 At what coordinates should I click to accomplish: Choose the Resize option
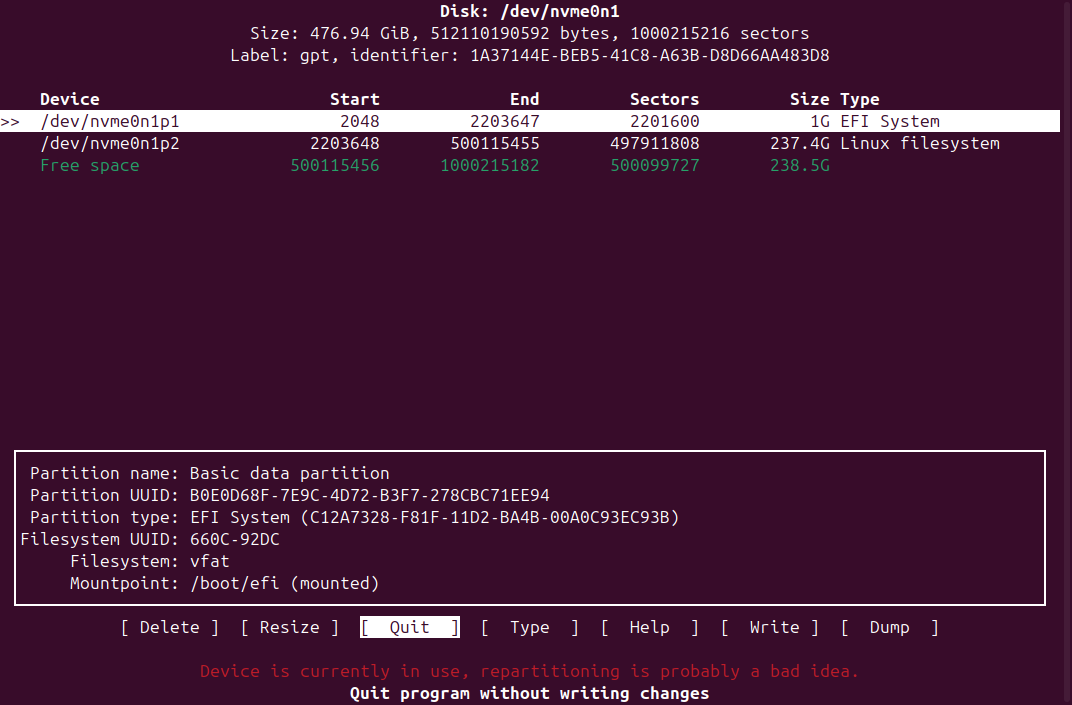[289, 628]
